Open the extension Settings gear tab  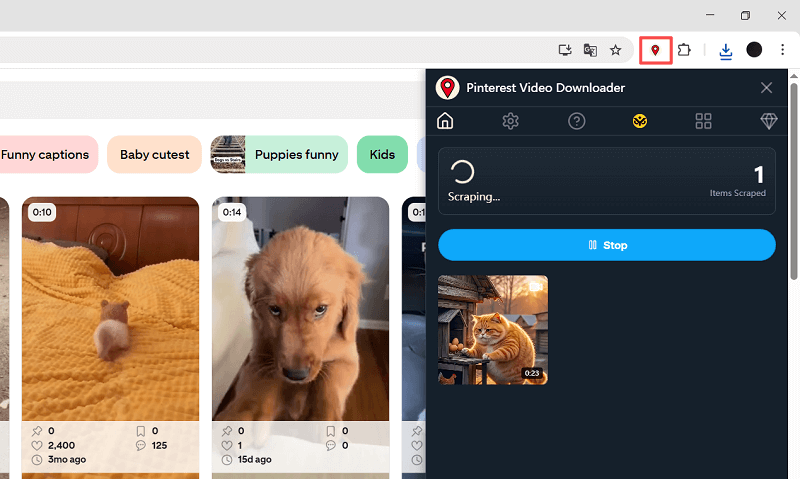tap(510, 121)
